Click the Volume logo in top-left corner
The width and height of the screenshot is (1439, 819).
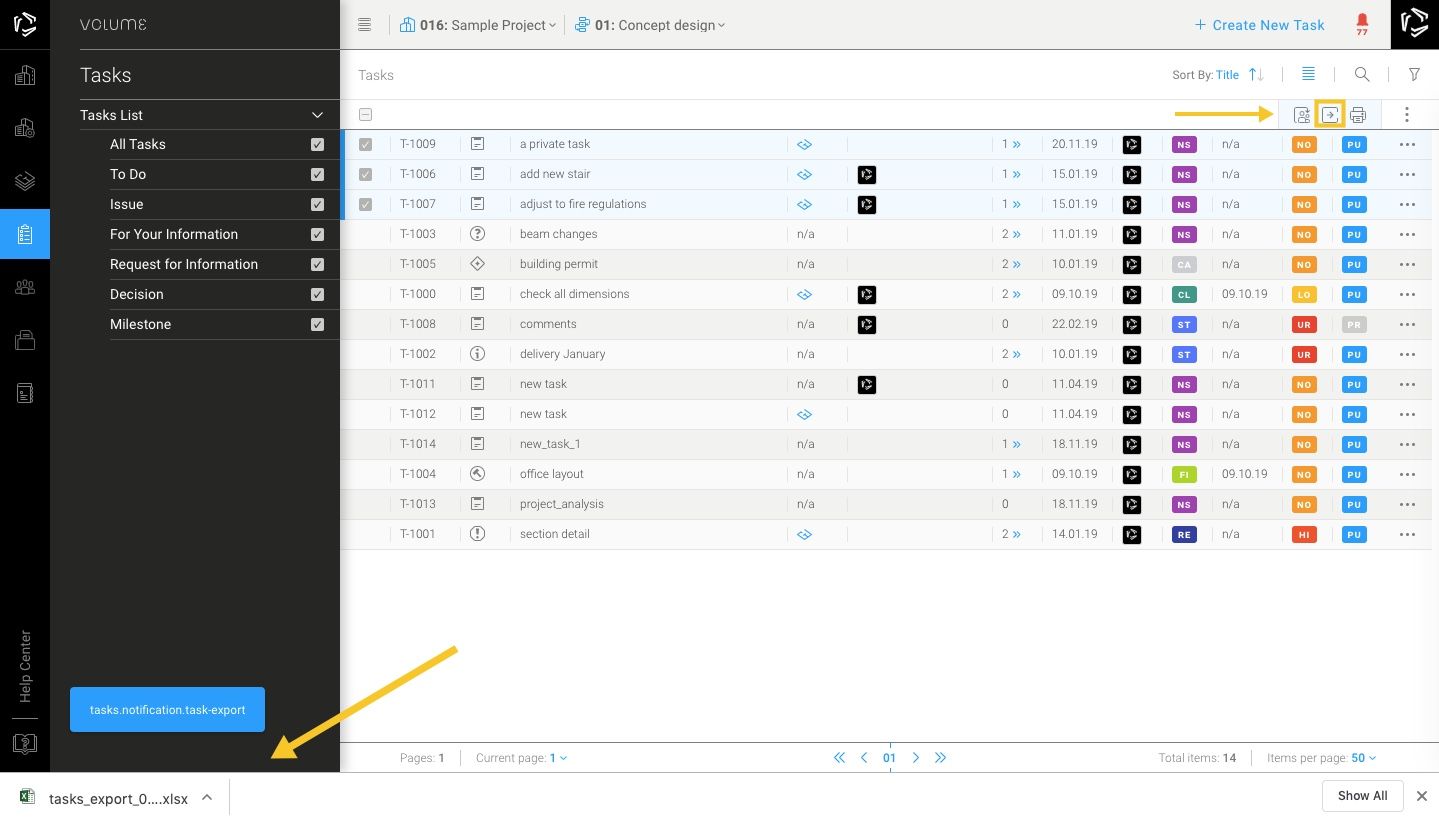point(25,25)
